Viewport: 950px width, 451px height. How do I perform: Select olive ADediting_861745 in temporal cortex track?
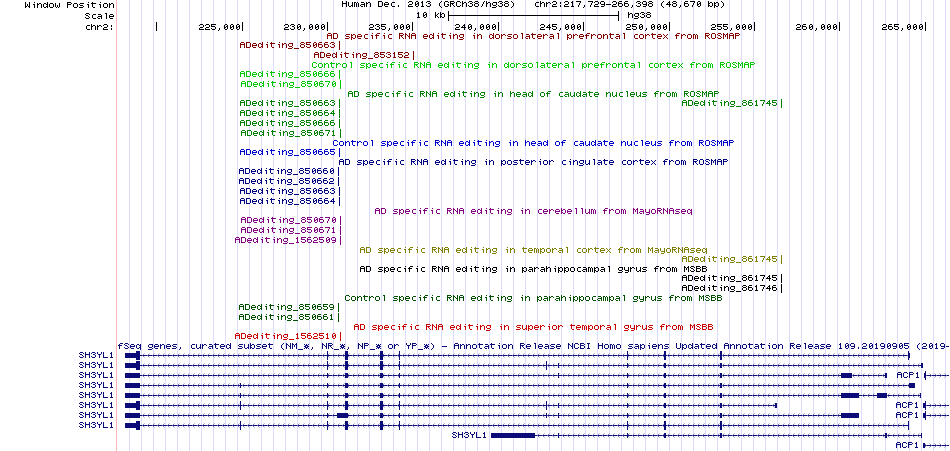[x=729, y=259]
